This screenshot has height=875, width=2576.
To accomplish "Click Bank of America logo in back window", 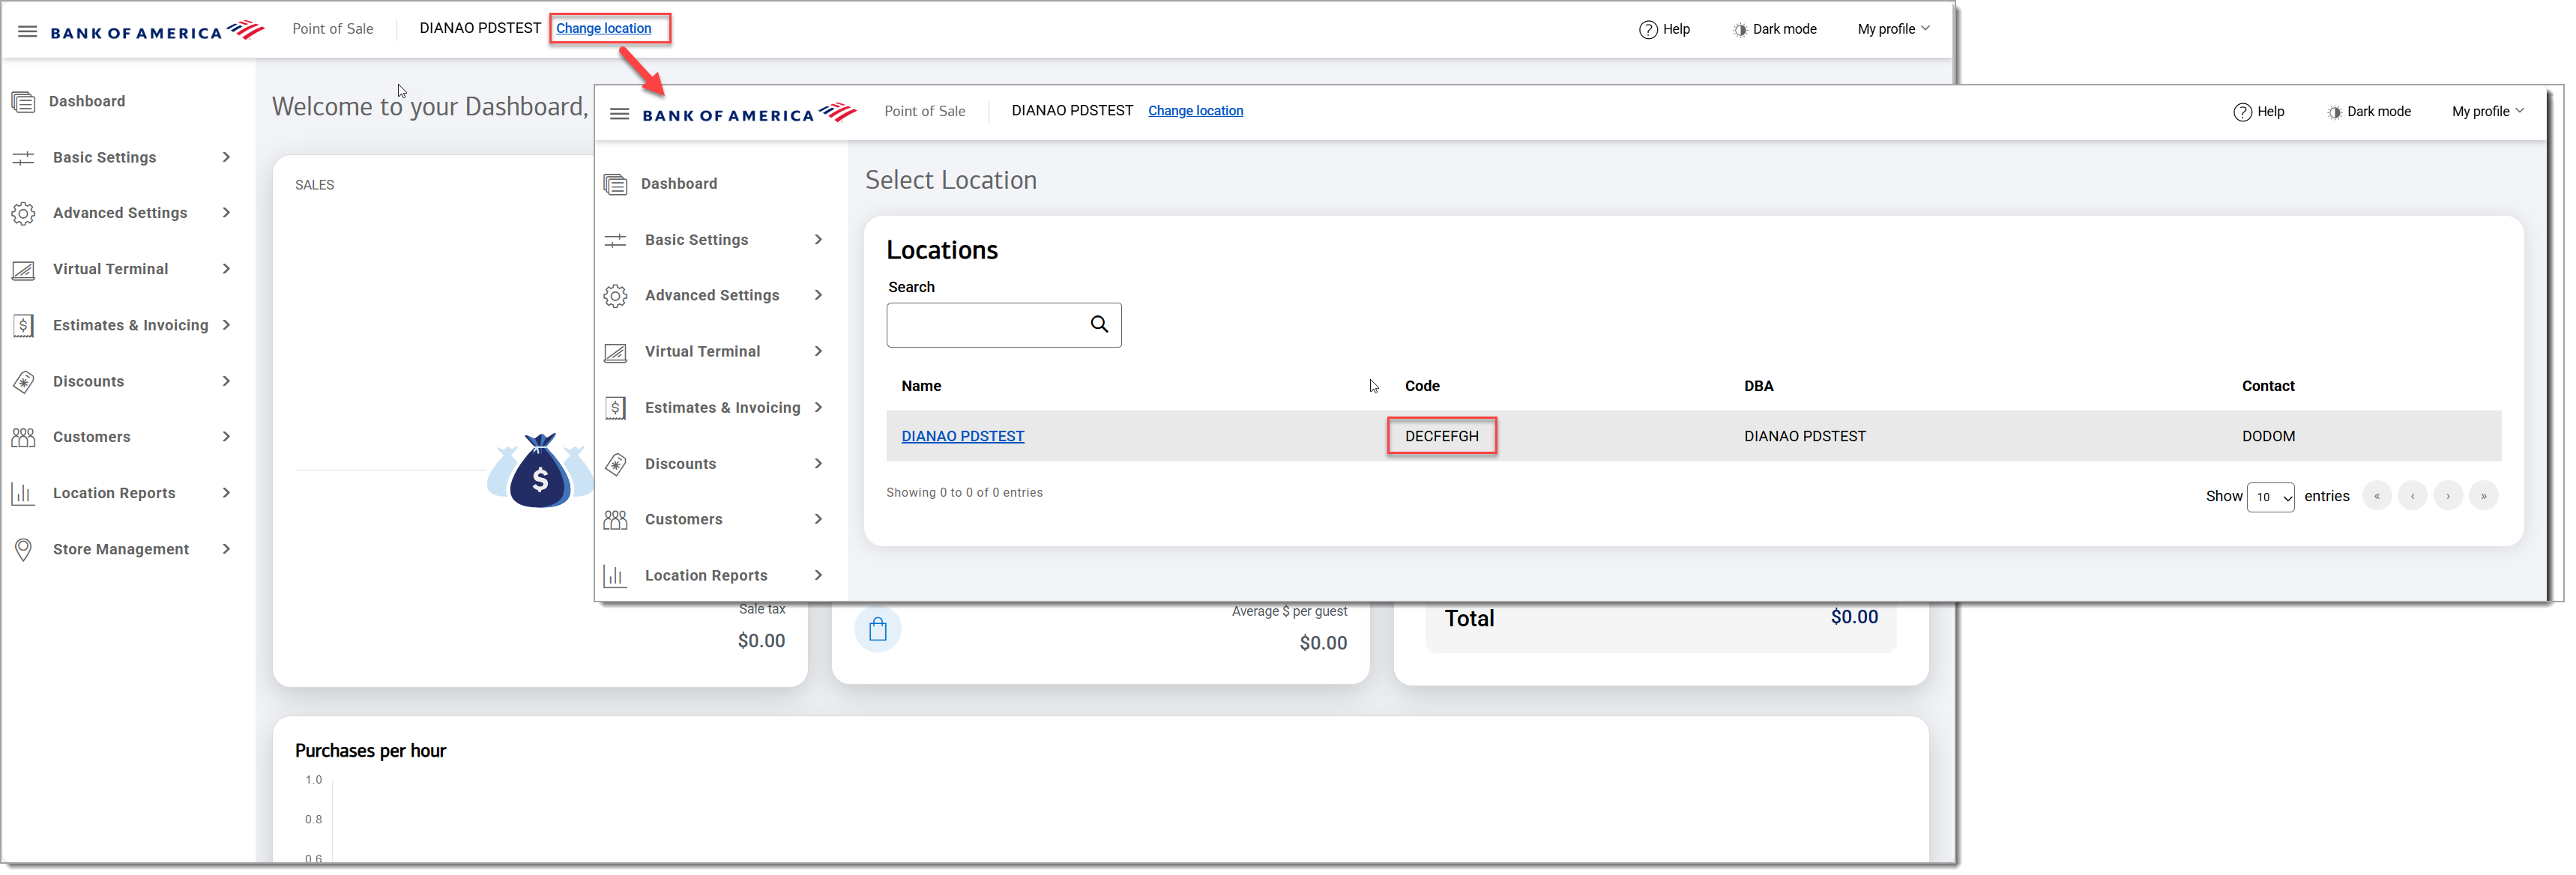I will (x=157, y=31).
